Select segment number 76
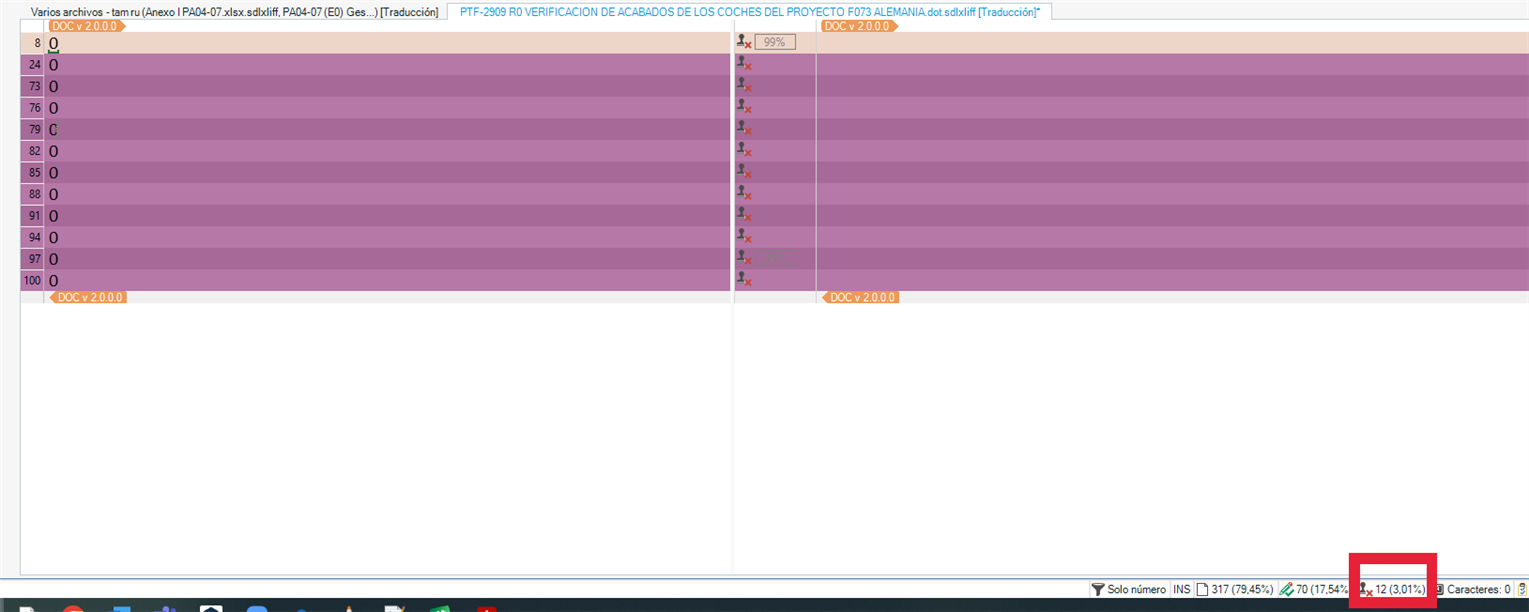This screenshot has width=1529, height=612. pos(33,108)
